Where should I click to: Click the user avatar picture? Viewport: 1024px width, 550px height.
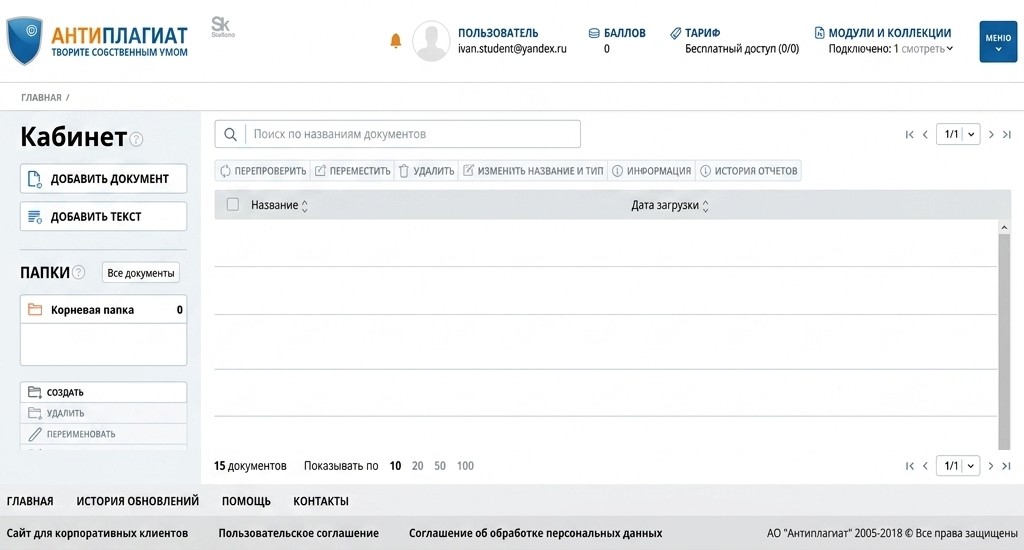coord(431,40)
